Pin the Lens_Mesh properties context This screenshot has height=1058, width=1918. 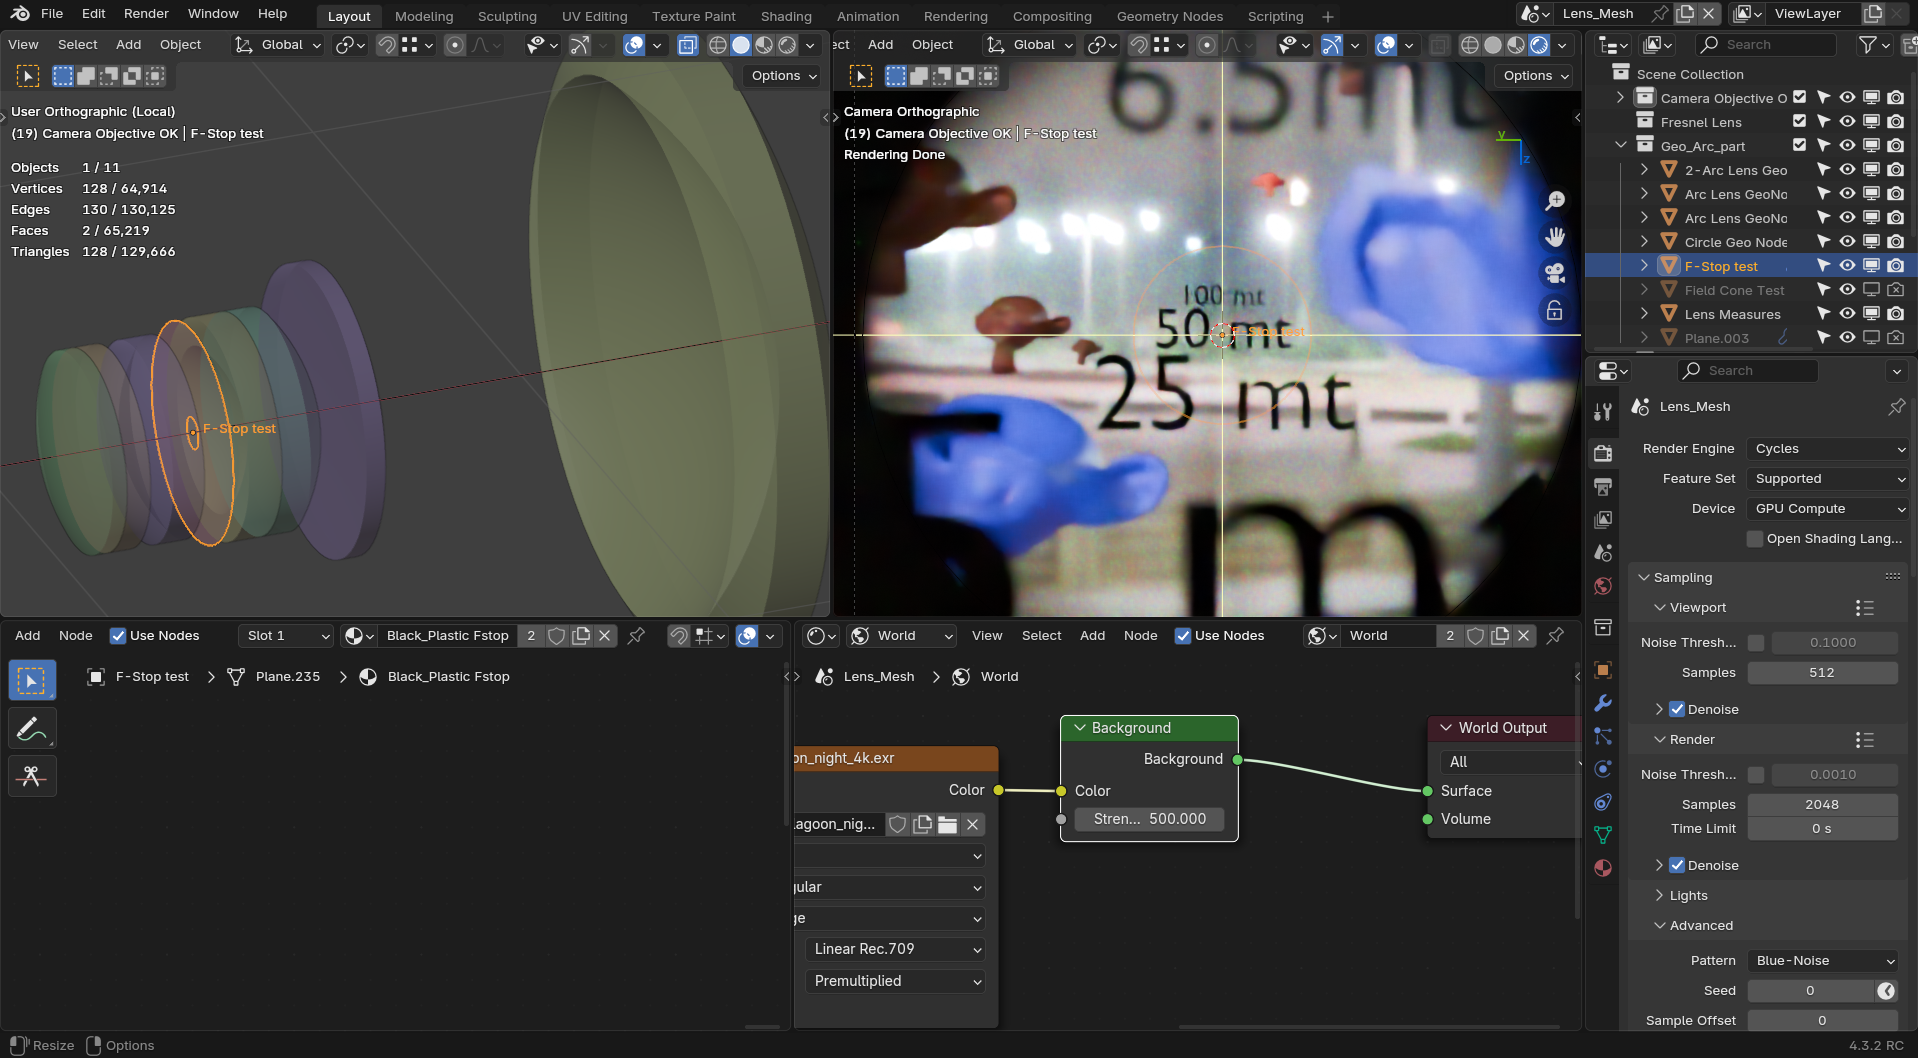(x=1896, y=407)
